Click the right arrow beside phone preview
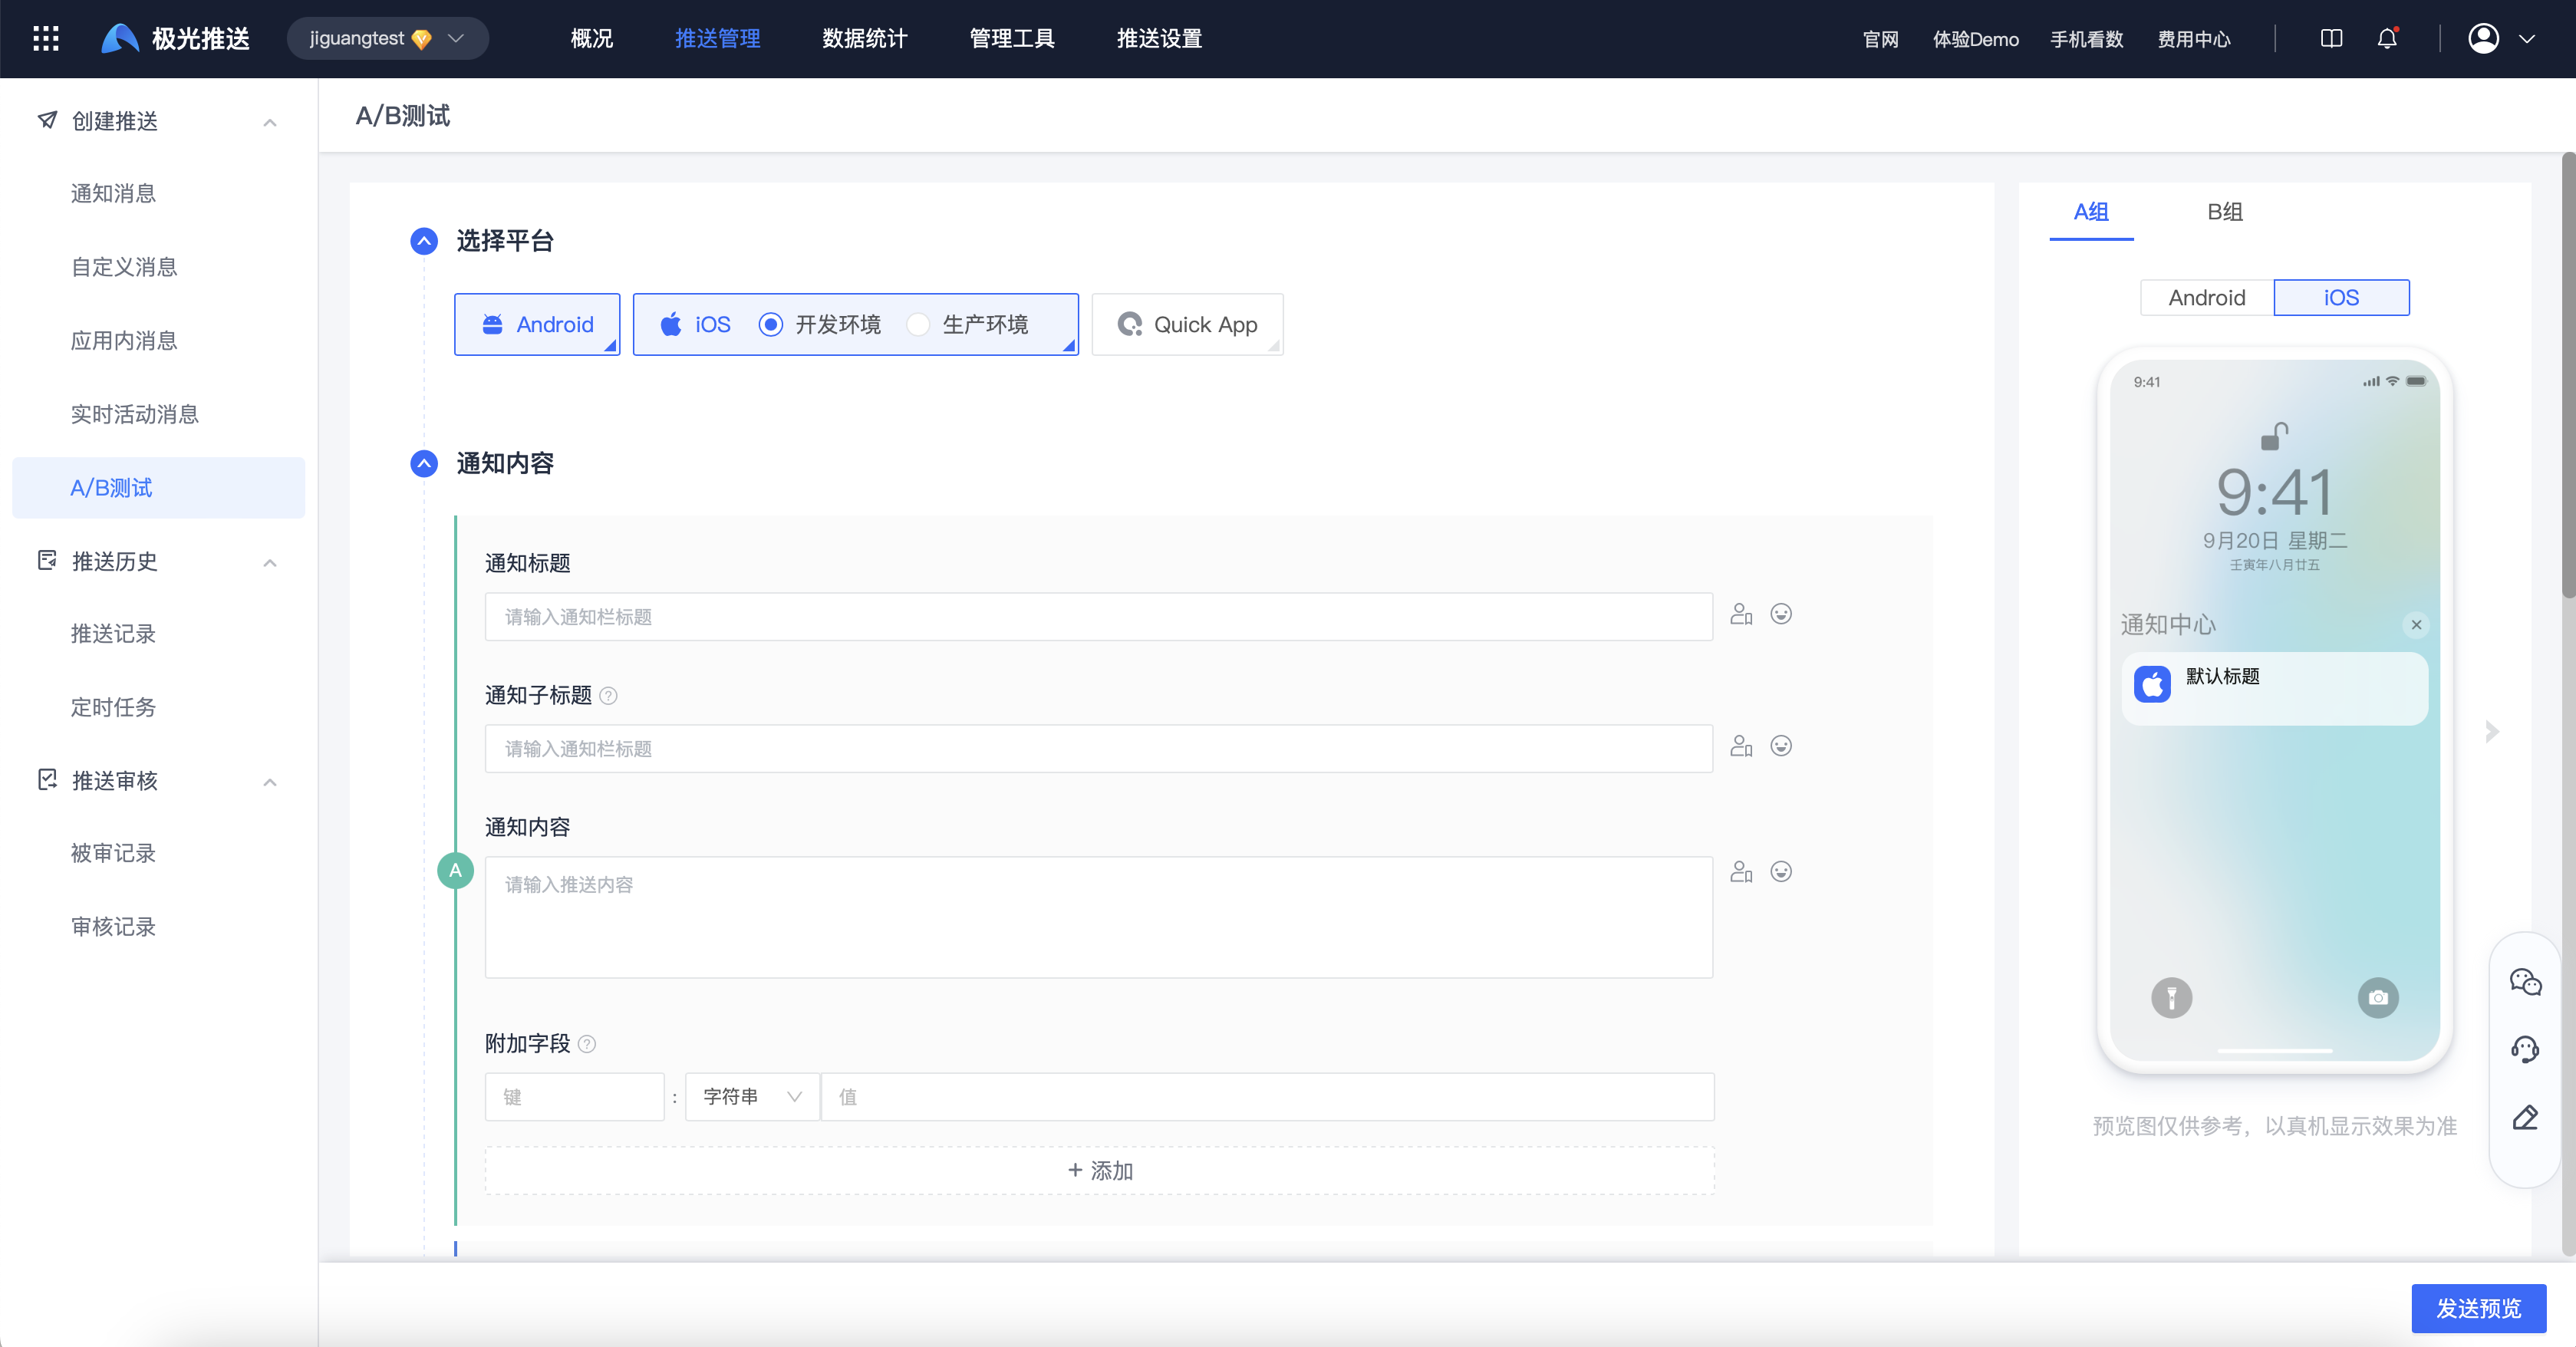This screenshot has width=2576, height=1347. 2492,732
